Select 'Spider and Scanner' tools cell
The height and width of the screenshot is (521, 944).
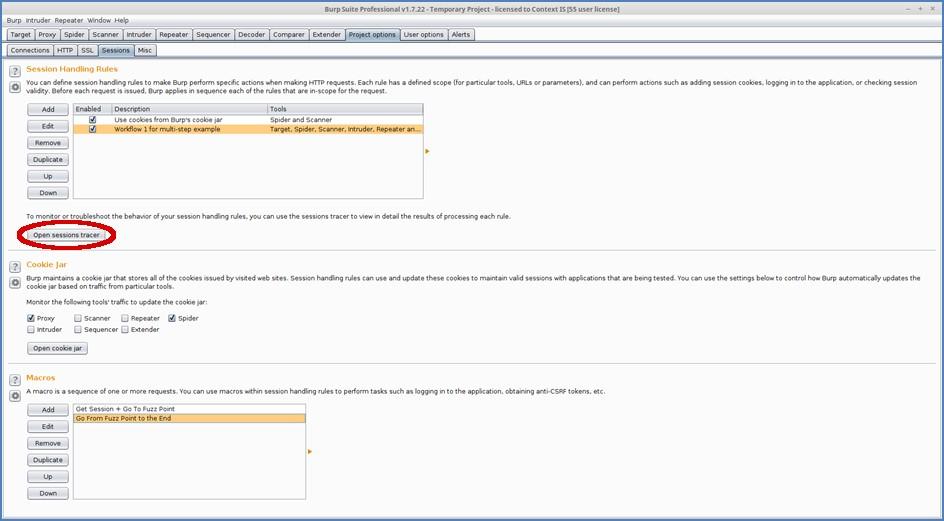[345, 120]
